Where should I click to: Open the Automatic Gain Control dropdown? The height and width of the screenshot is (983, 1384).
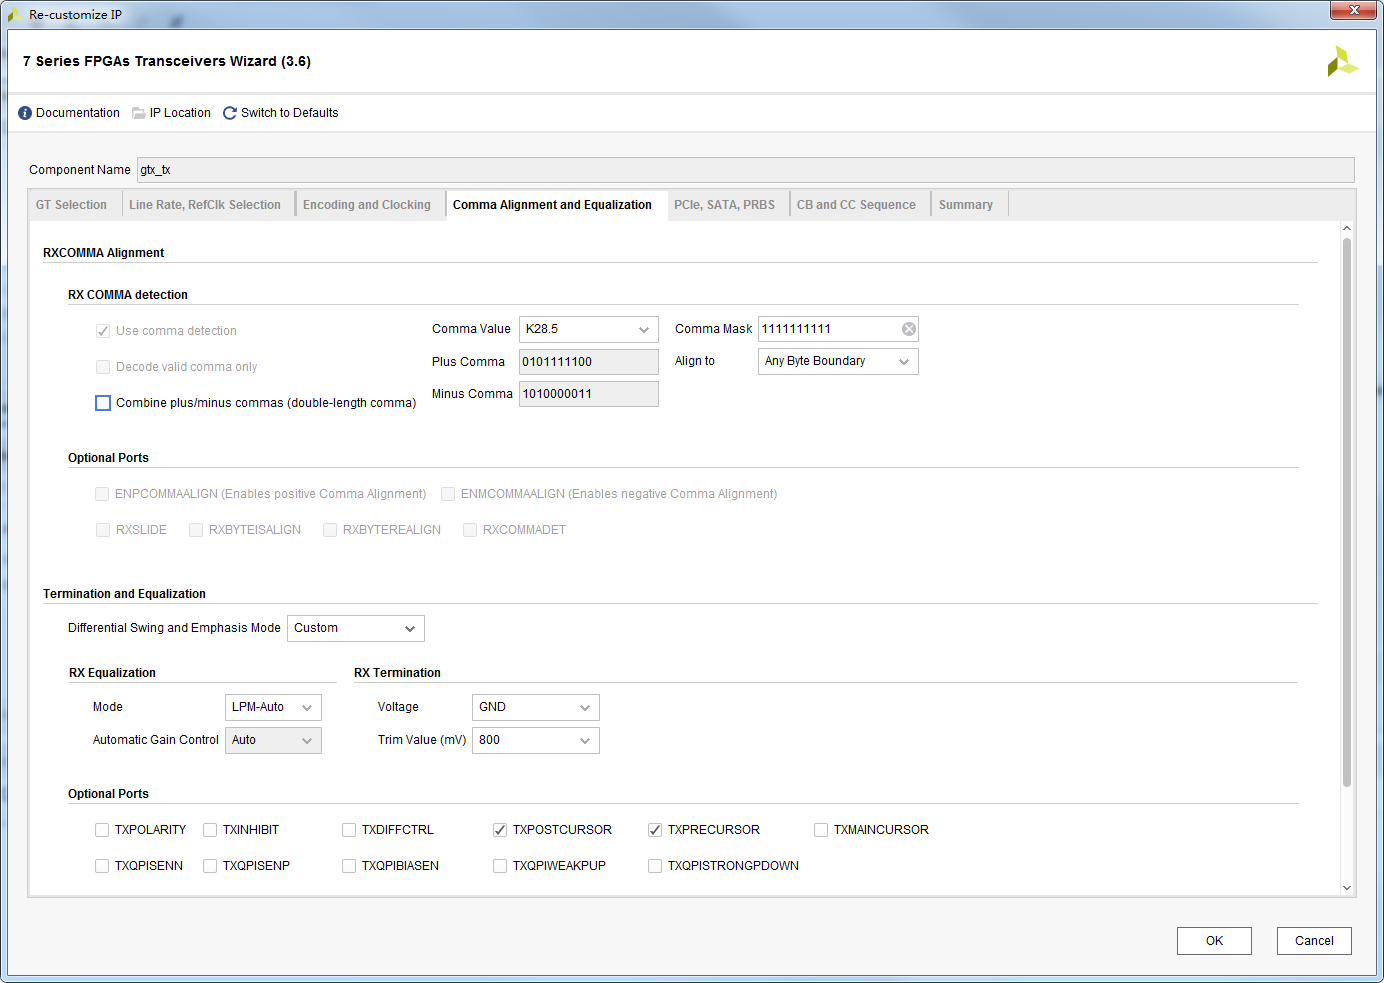(x=273, y=740)
